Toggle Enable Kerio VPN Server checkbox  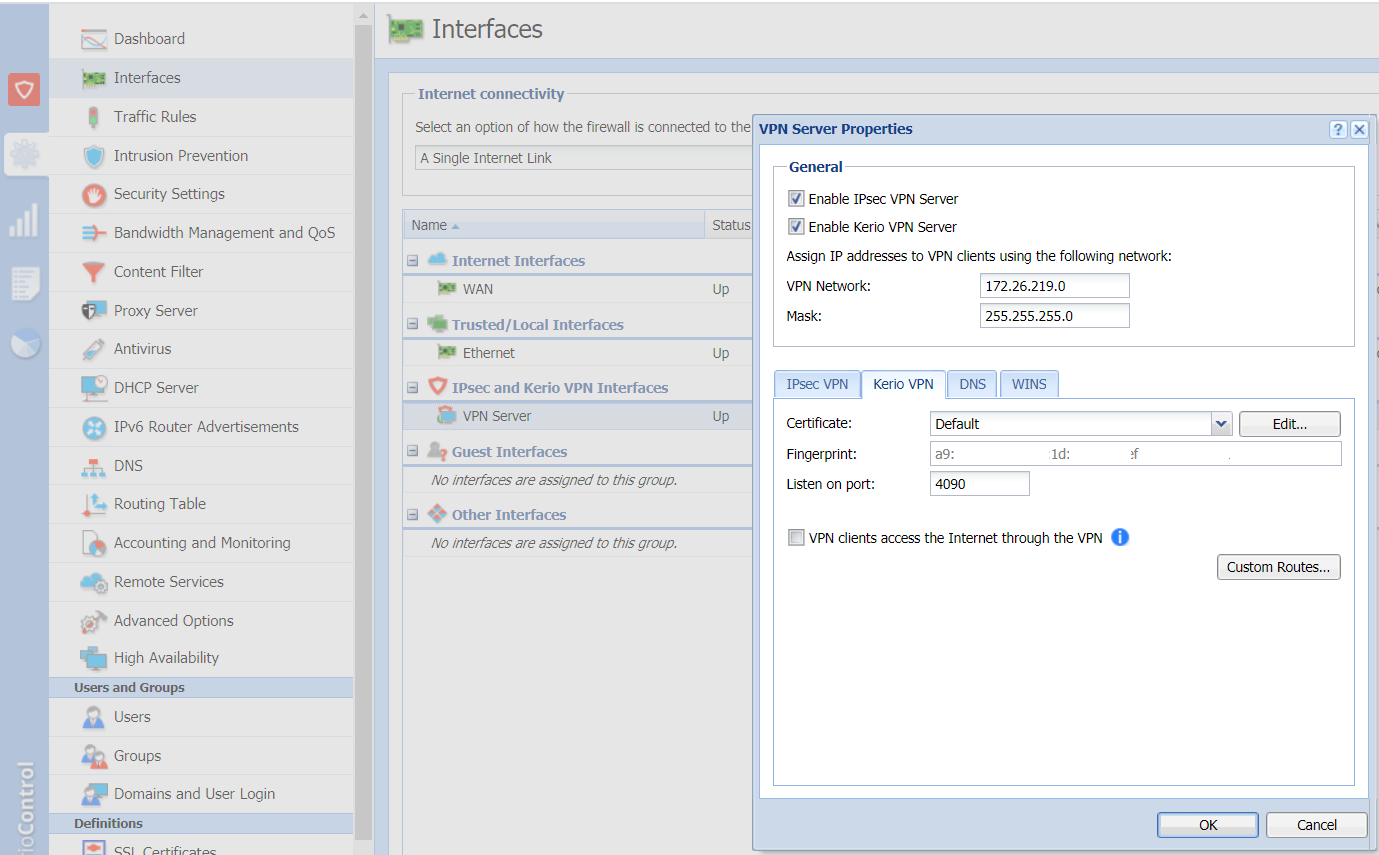click(x=796, y=227)
